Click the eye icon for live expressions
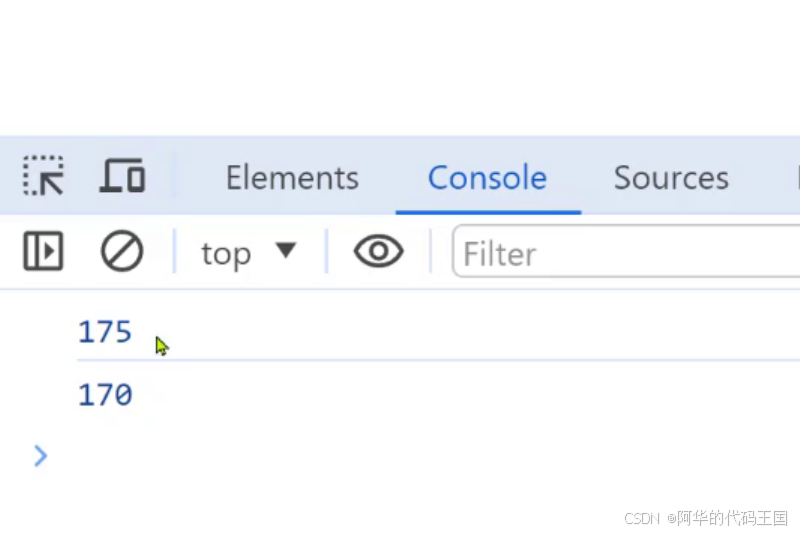Viewport: 800px width, 534px height. click(378, 252)
